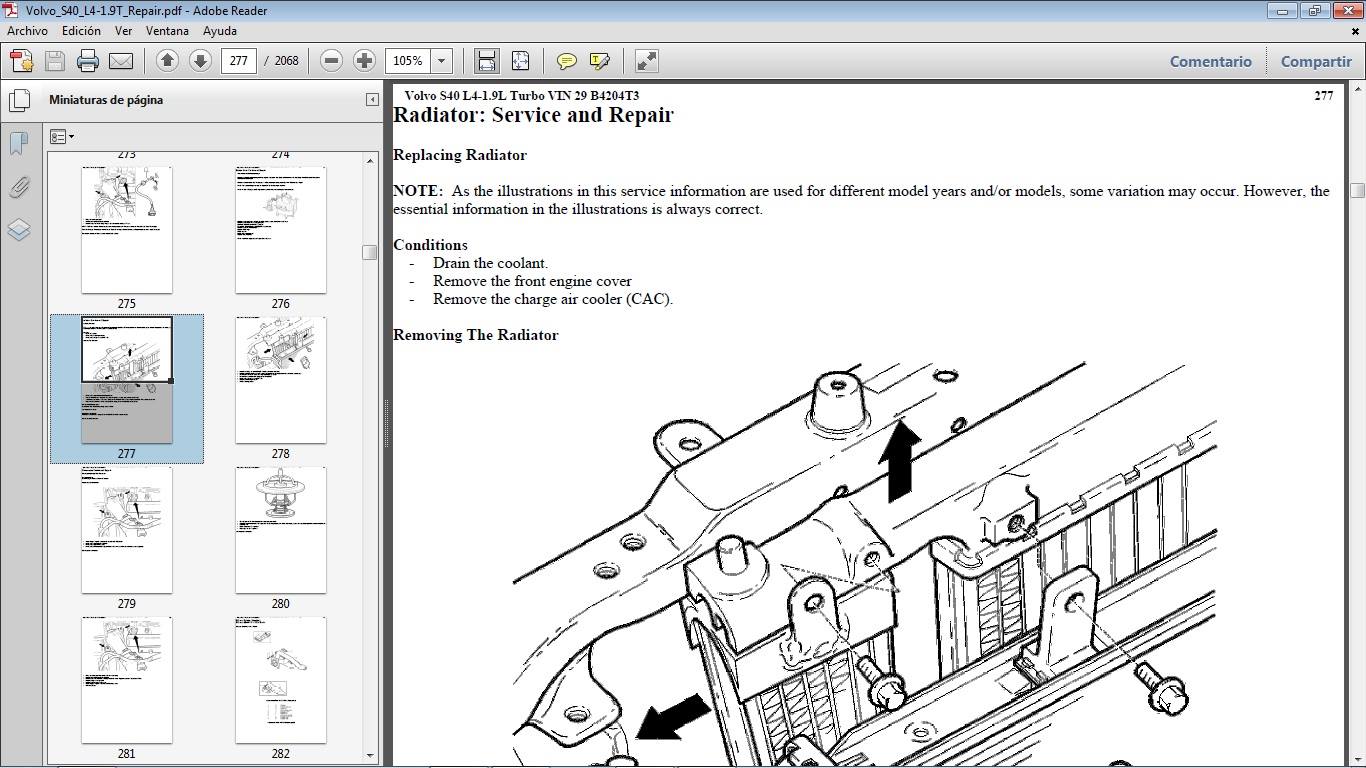1366x768 pixels.
Task: Go to next page arrow
Action: pyautogui.click(x=200, y=61)
